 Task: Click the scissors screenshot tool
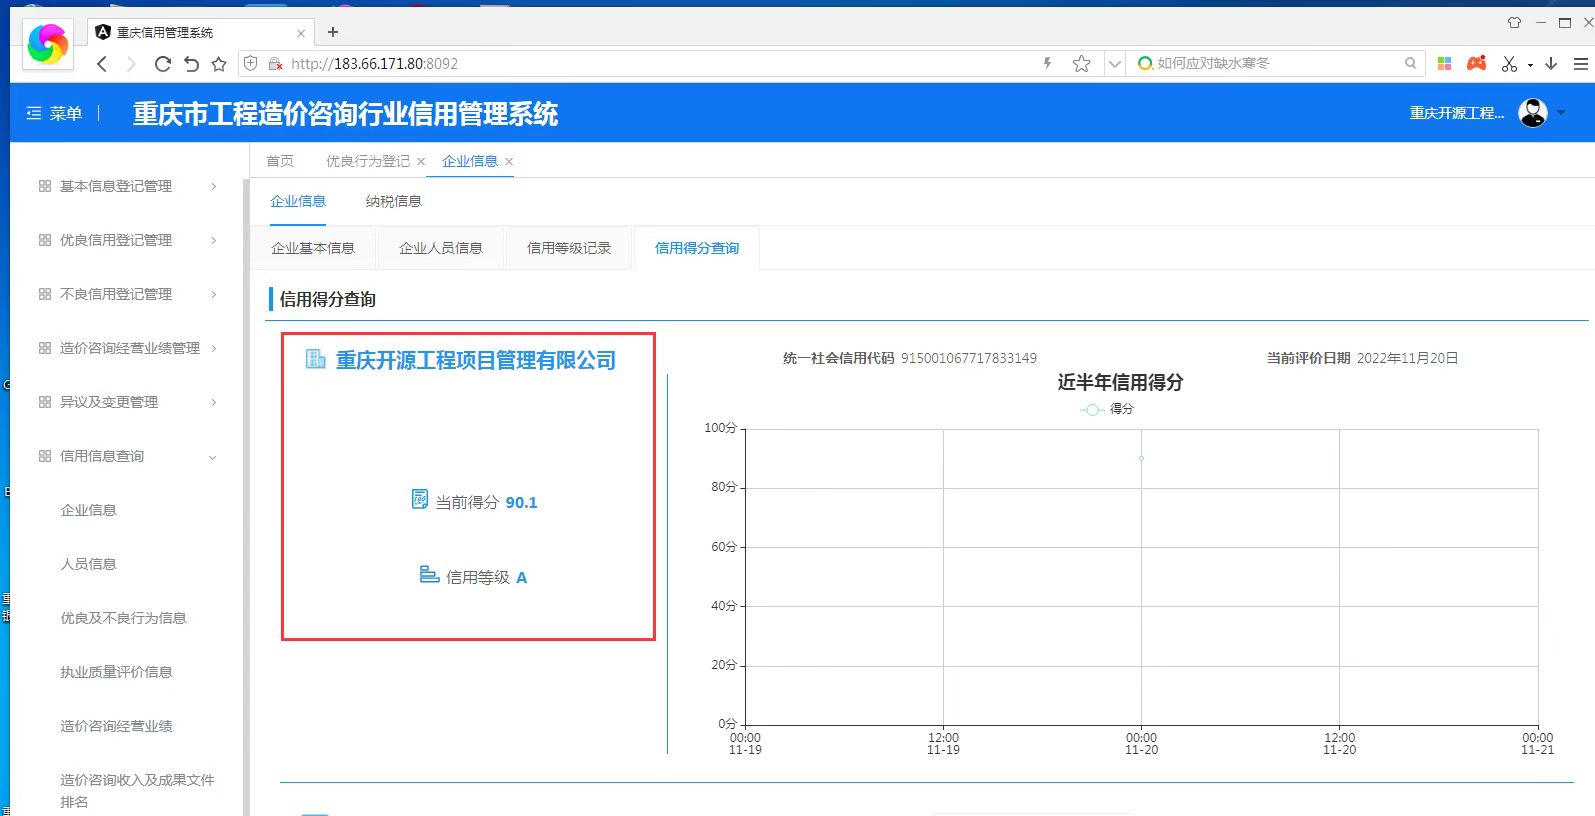click(x=1509, y=64)
